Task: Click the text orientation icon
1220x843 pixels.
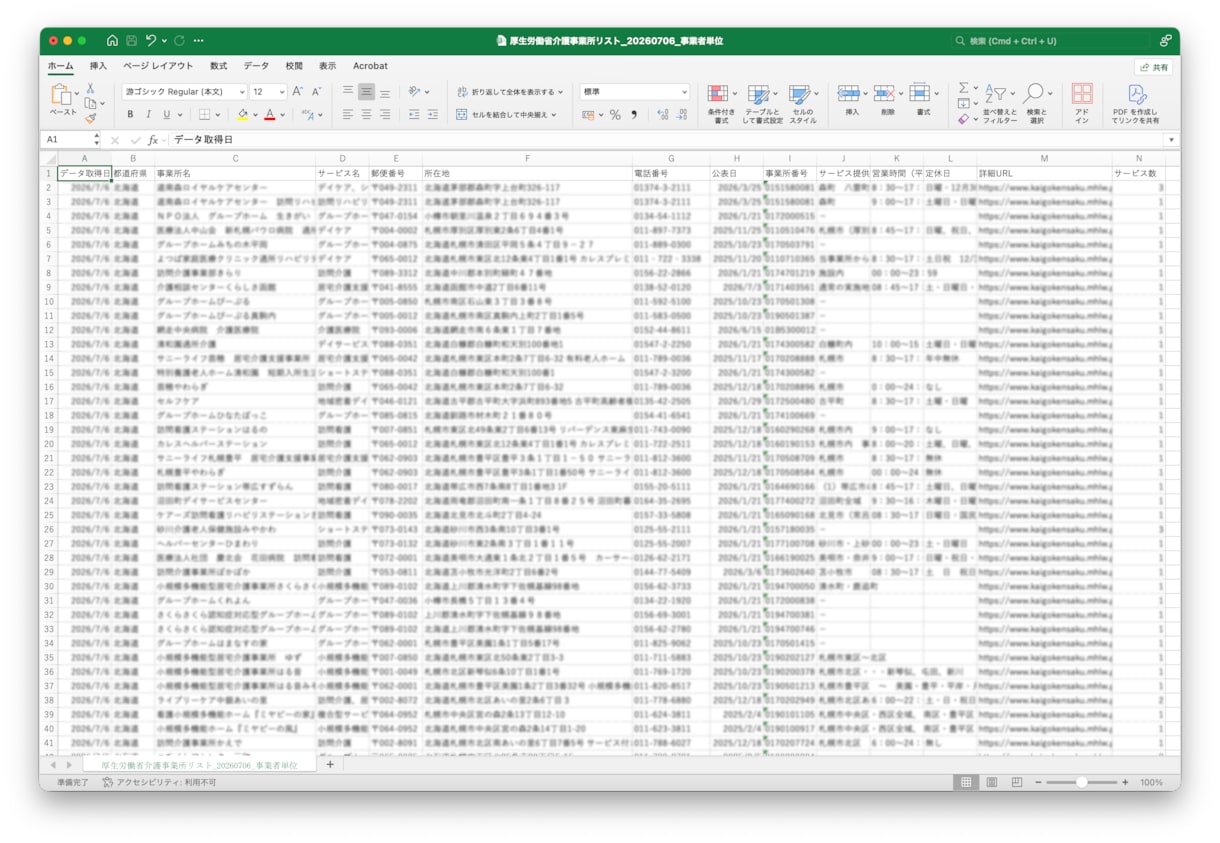Action: tap(414, 91)
